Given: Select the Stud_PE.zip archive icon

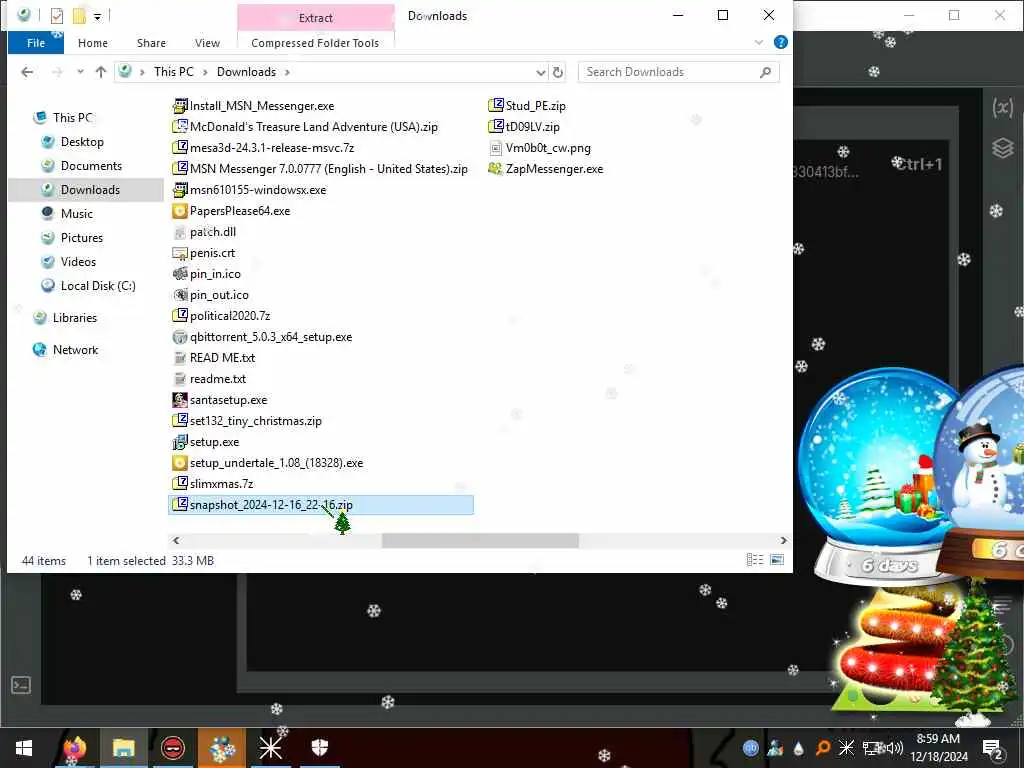Looking at the screenshot, I should coord(496,106).
